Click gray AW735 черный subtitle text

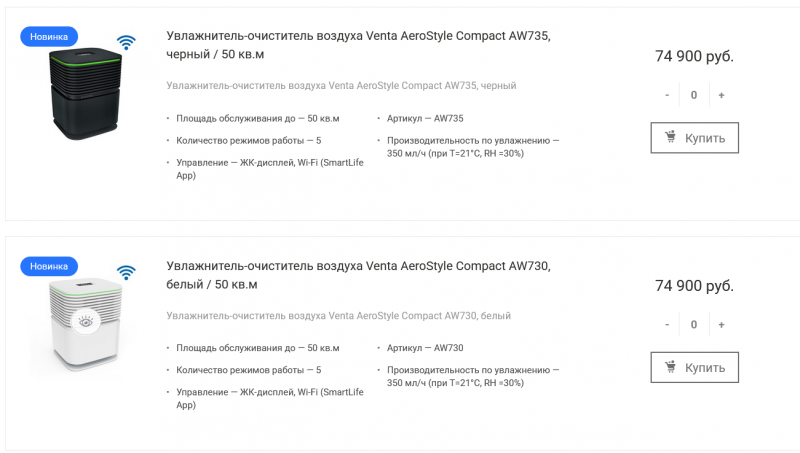coord(341,86)
